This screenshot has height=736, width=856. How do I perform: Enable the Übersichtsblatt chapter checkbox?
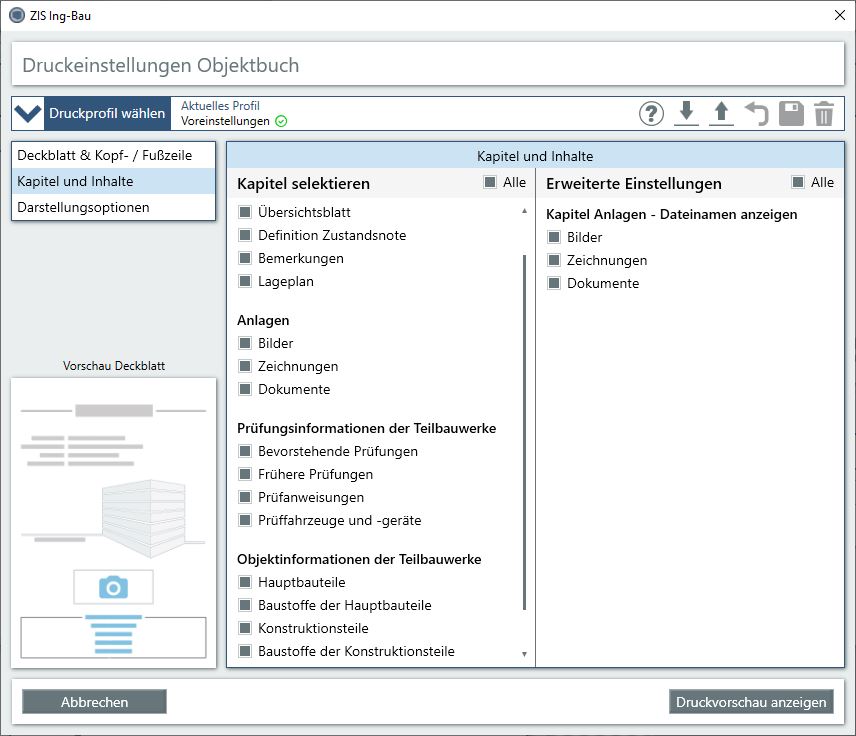(245, 212)
